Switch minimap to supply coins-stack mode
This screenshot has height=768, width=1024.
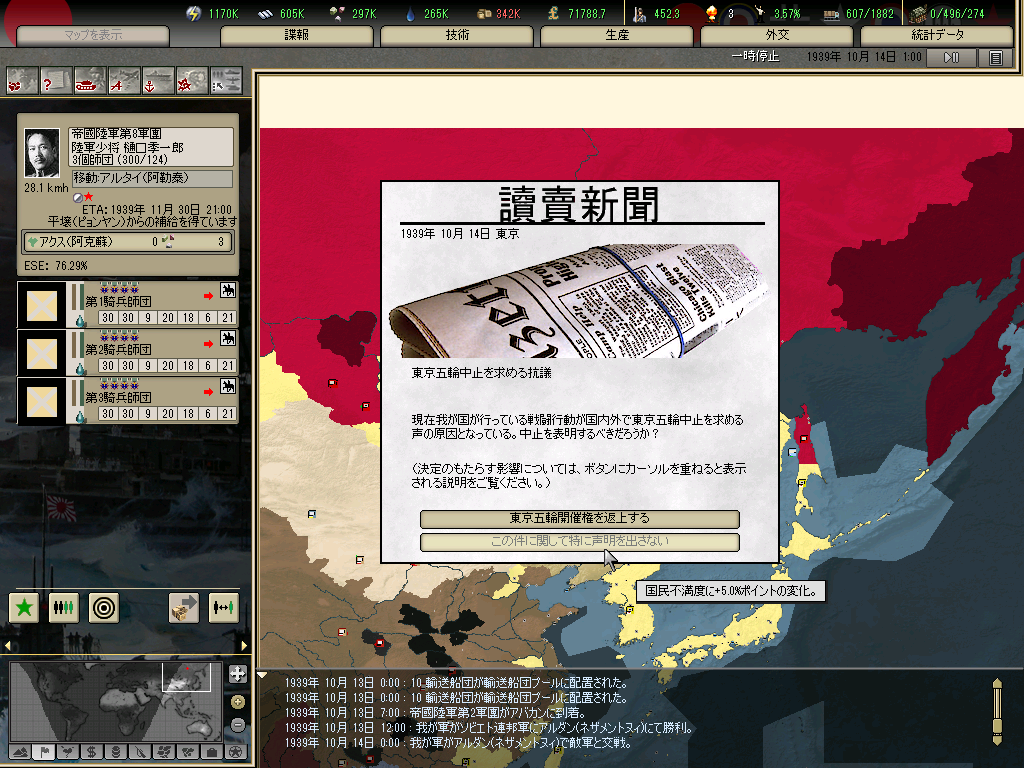[x=116, y=752]
